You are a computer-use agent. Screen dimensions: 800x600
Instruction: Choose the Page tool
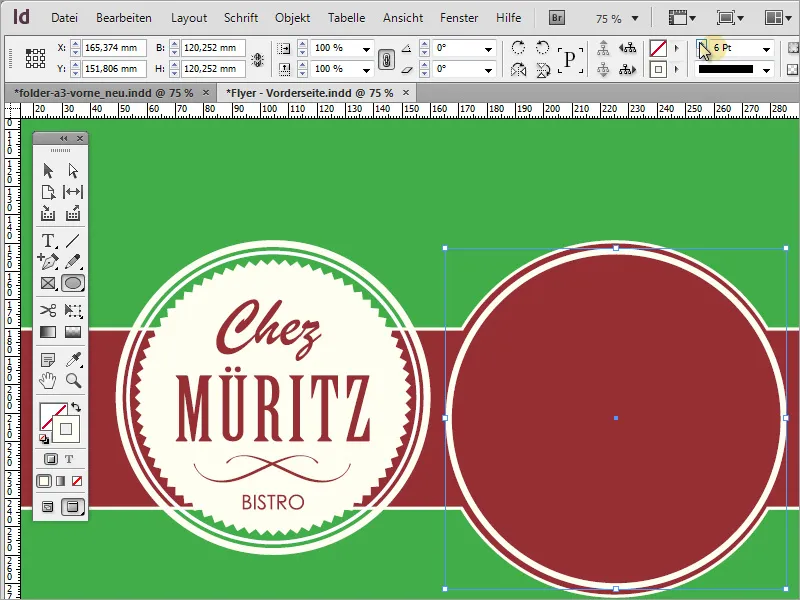[48, 192]
